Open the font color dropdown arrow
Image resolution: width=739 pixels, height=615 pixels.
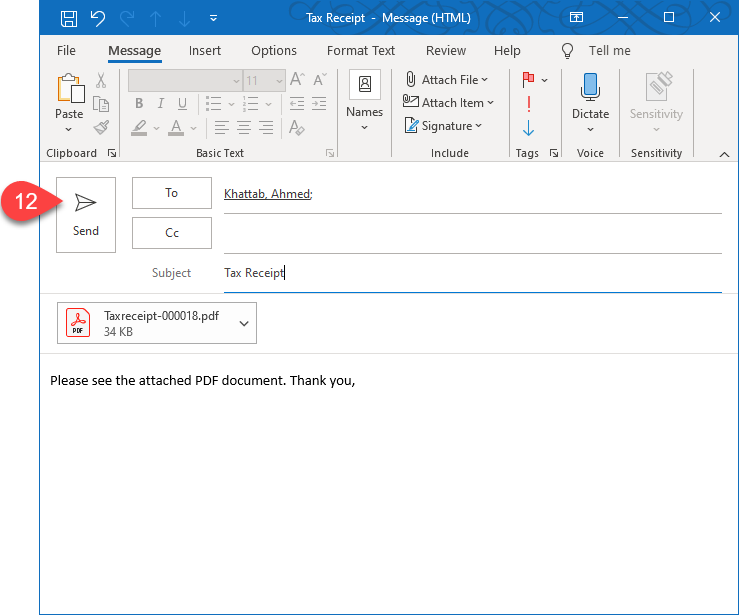[x=193, y=128]
